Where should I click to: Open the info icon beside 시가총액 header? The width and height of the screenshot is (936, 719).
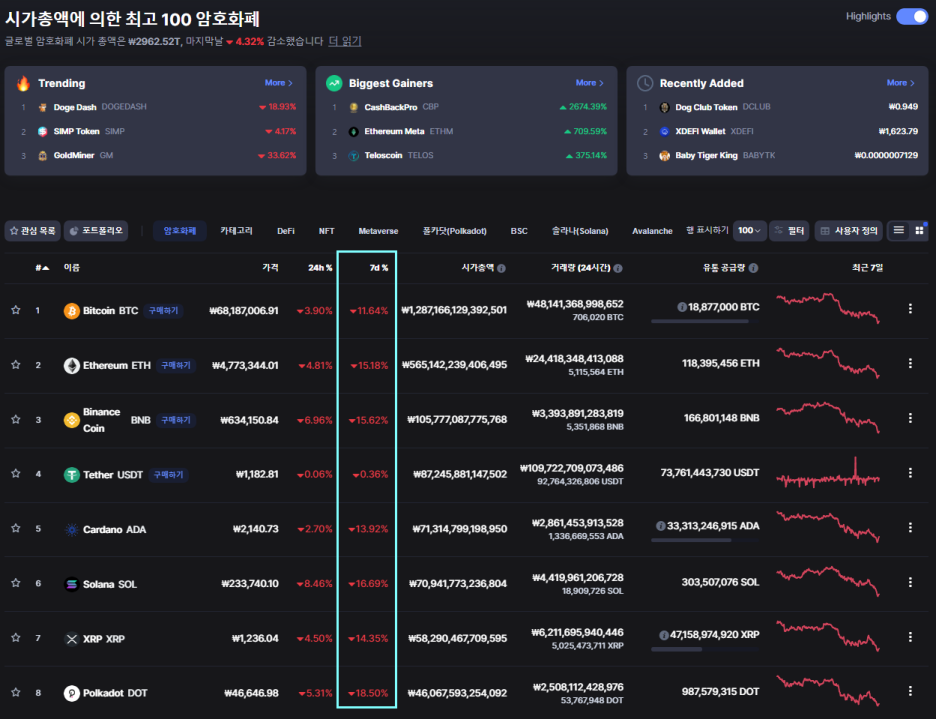click(501, 268)
